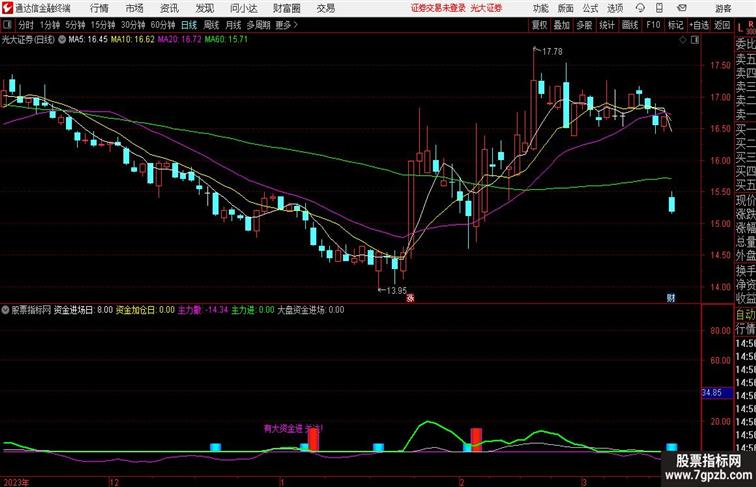Switch to 60分钟 chart period
756x487 pixels.
[163, 25]
